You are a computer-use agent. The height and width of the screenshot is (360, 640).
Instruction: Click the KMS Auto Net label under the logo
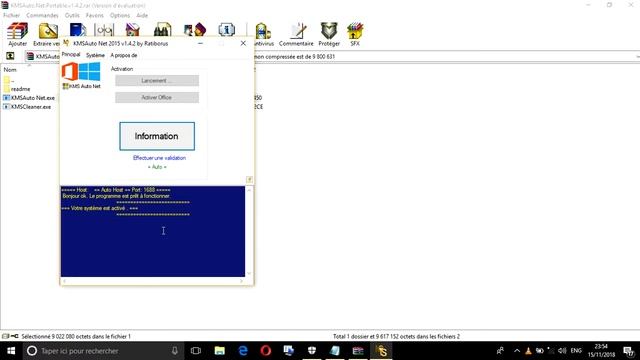[82, 86]
